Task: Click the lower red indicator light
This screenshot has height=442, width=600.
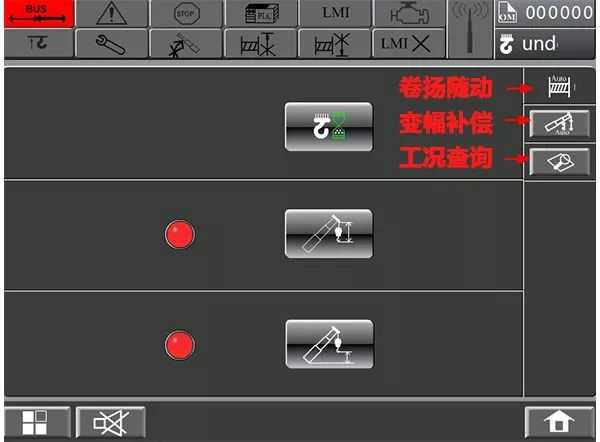Action: pyautogui.click(x=180, y=345)
